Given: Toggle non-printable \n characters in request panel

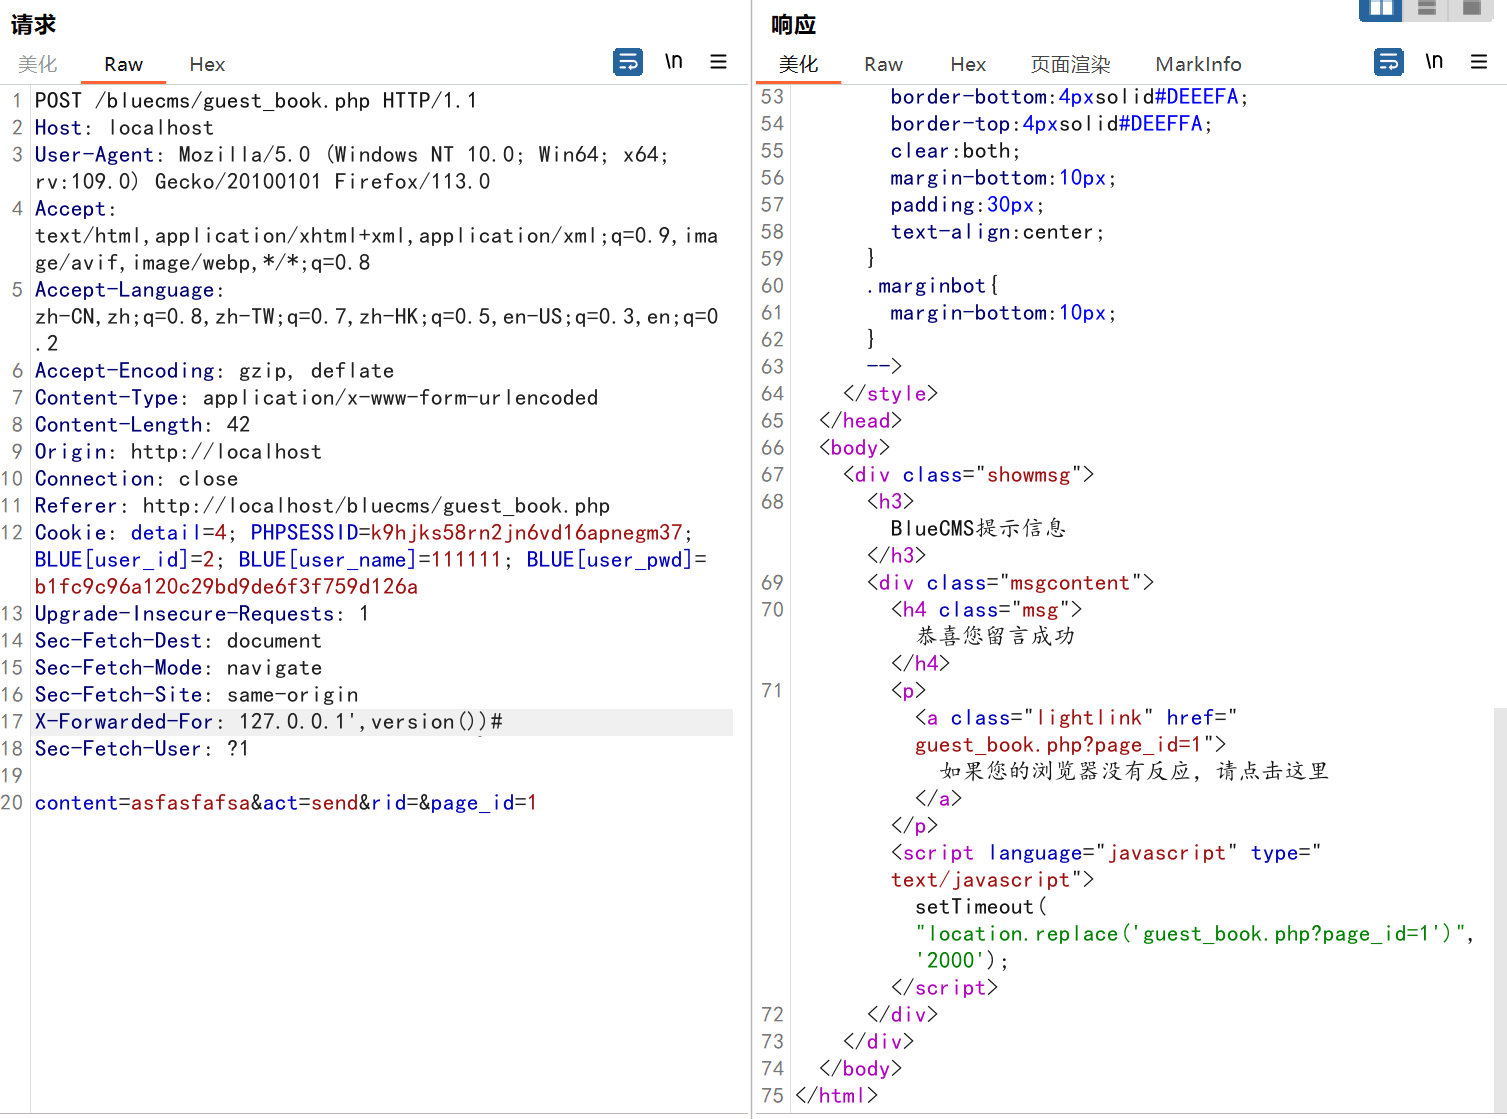Looking at the screenshot, I should coord(673,62).
